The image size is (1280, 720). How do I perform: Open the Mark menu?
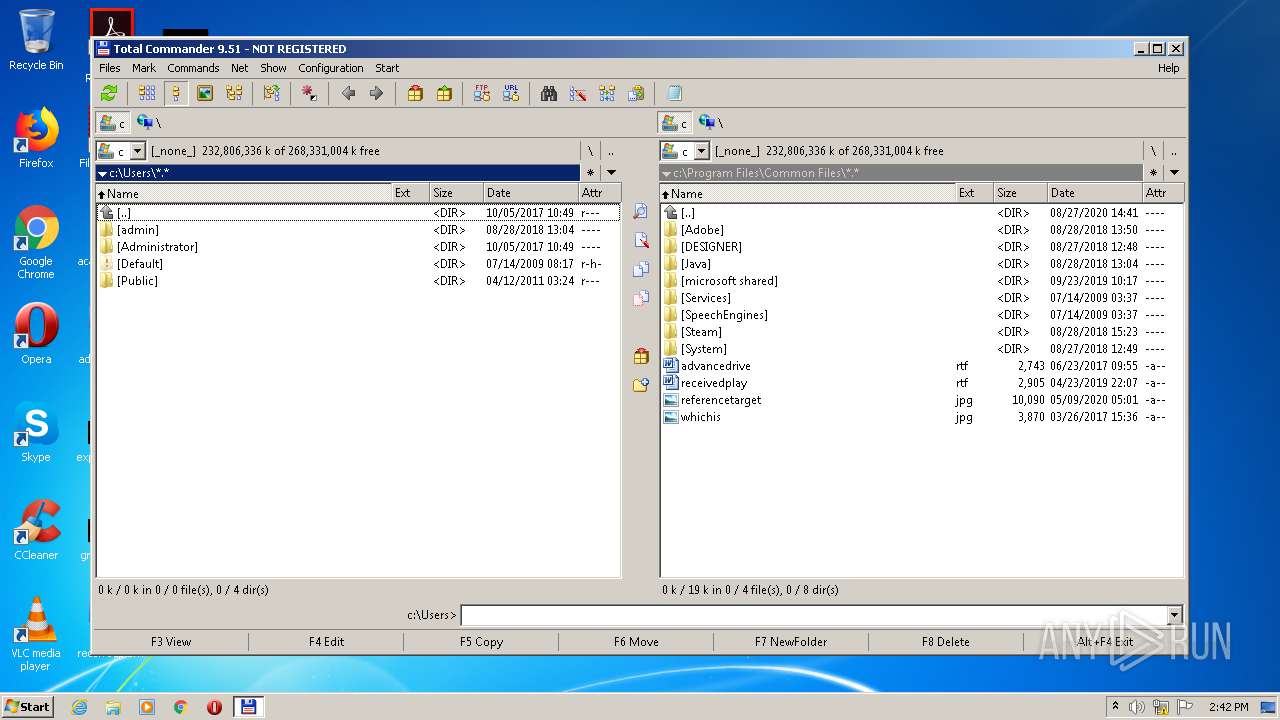144,68
